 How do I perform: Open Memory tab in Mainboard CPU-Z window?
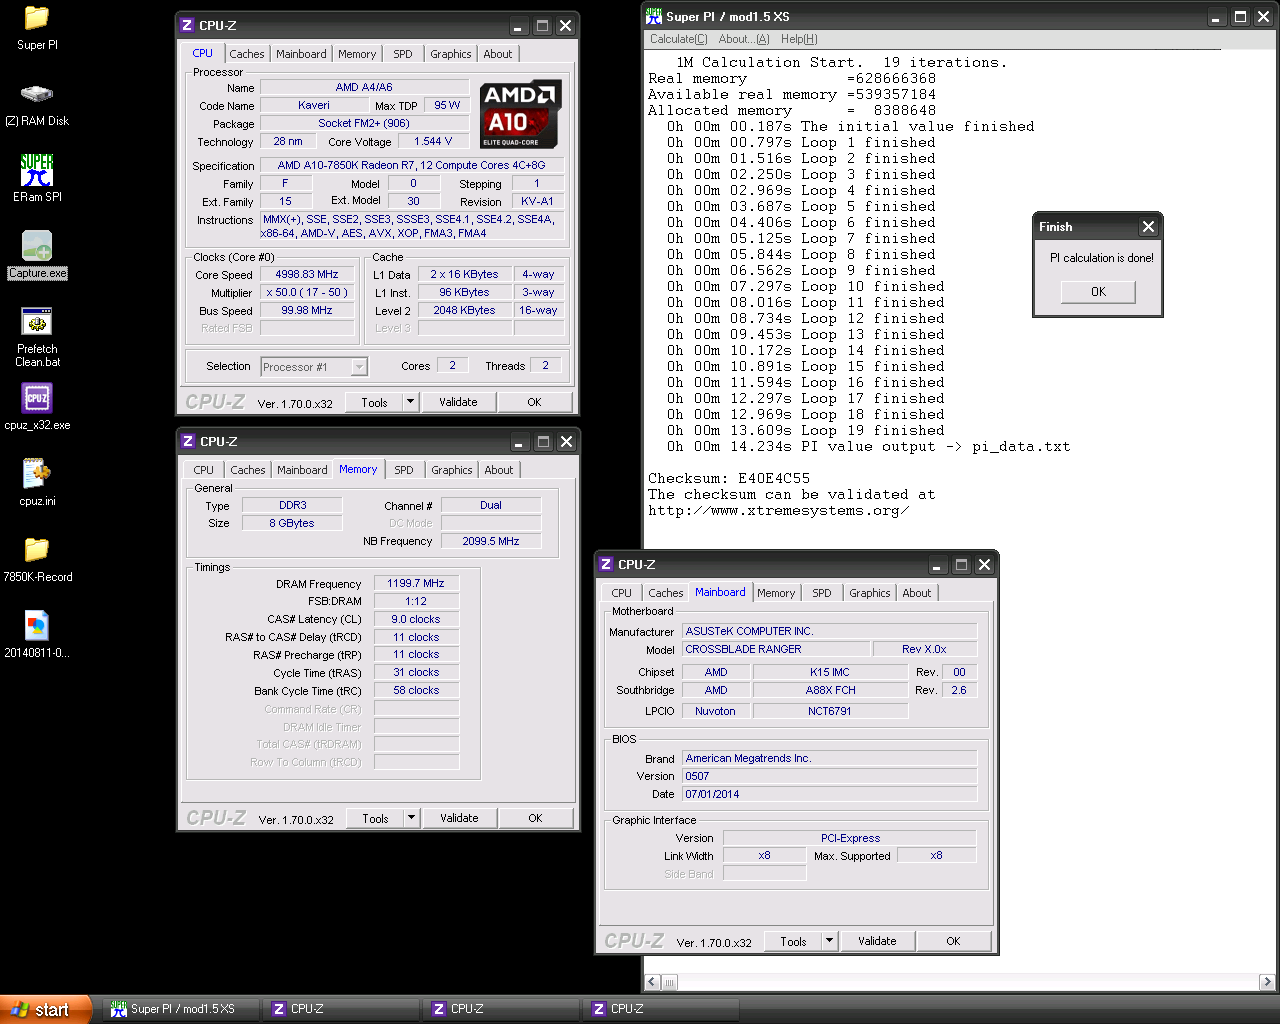[776, 593]
